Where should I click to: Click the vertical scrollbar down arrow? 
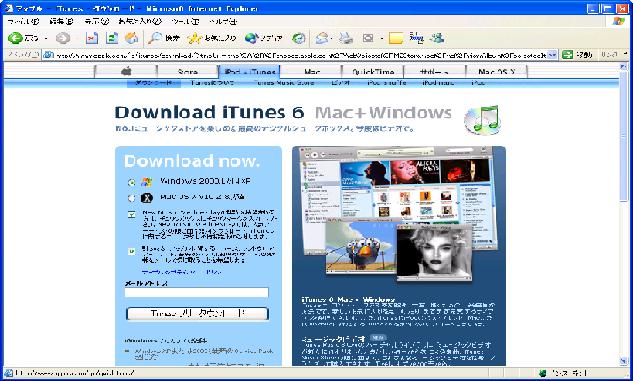(x=624, y=360)
